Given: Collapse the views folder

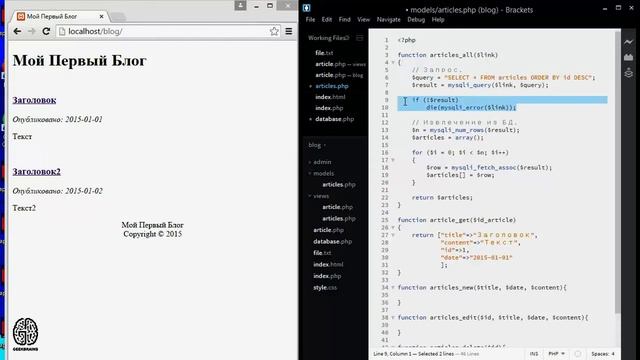Looking at the screenshot, I should coord(319,196).
